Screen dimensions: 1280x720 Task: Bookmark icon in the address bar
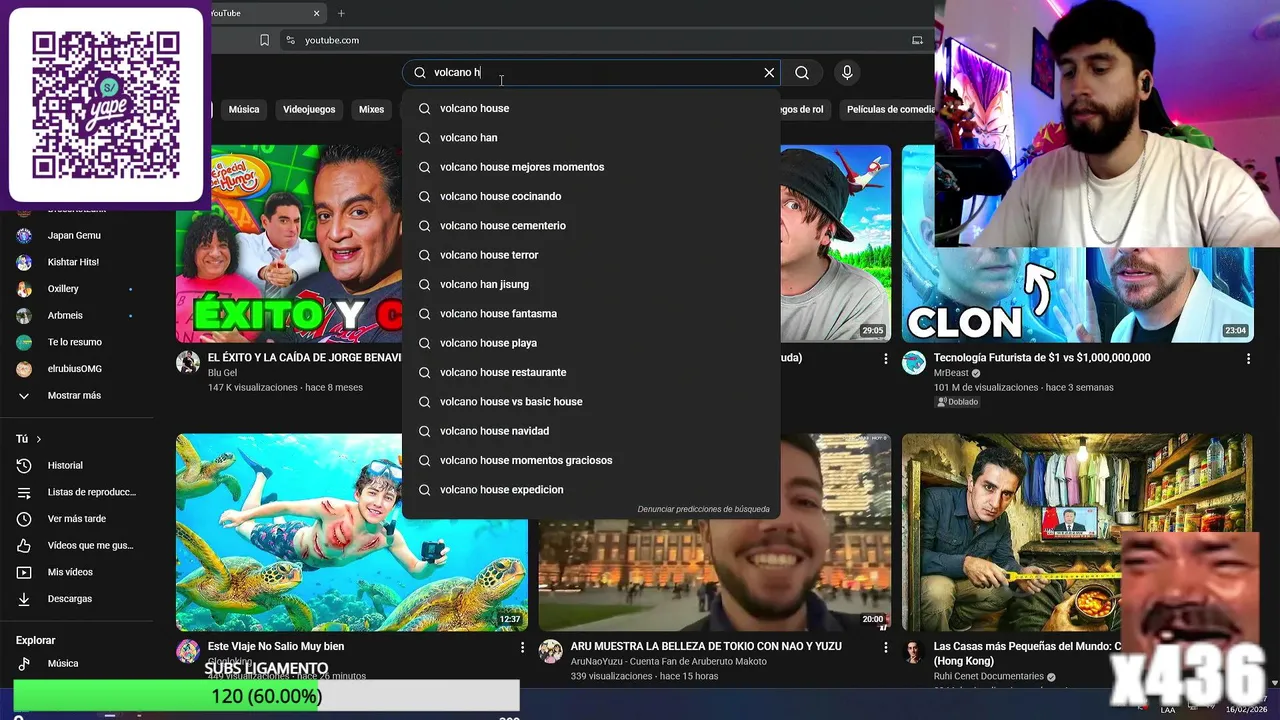click(264, 40)
